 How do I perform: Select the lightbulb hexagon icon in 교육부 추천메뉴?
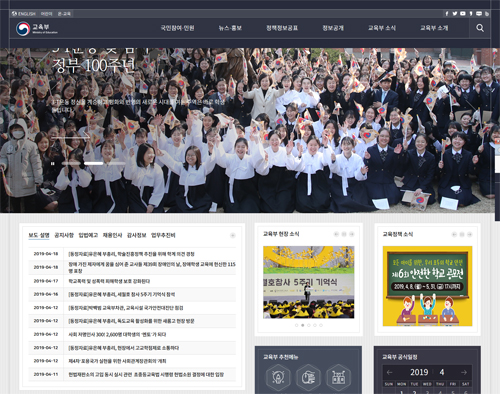click(278, 377)
